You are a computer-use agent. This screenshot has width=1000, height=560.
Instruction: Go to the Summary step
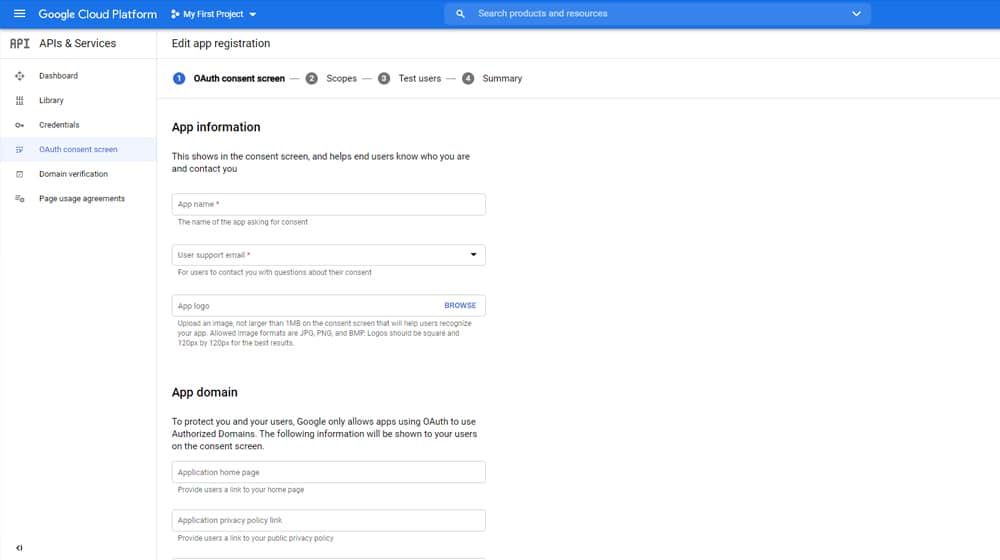[x=502, y=78]
